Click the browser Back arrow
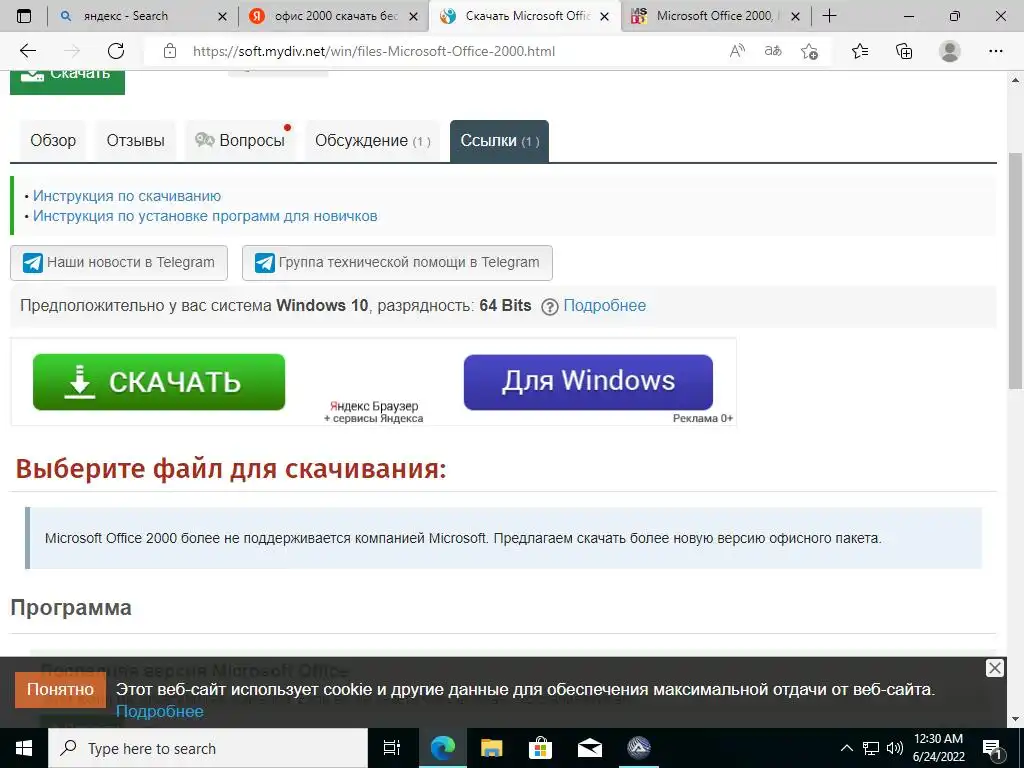Image resolution: width=1024 pixels, height=768 pixels. pyautogui.click(x=27, y=51)
